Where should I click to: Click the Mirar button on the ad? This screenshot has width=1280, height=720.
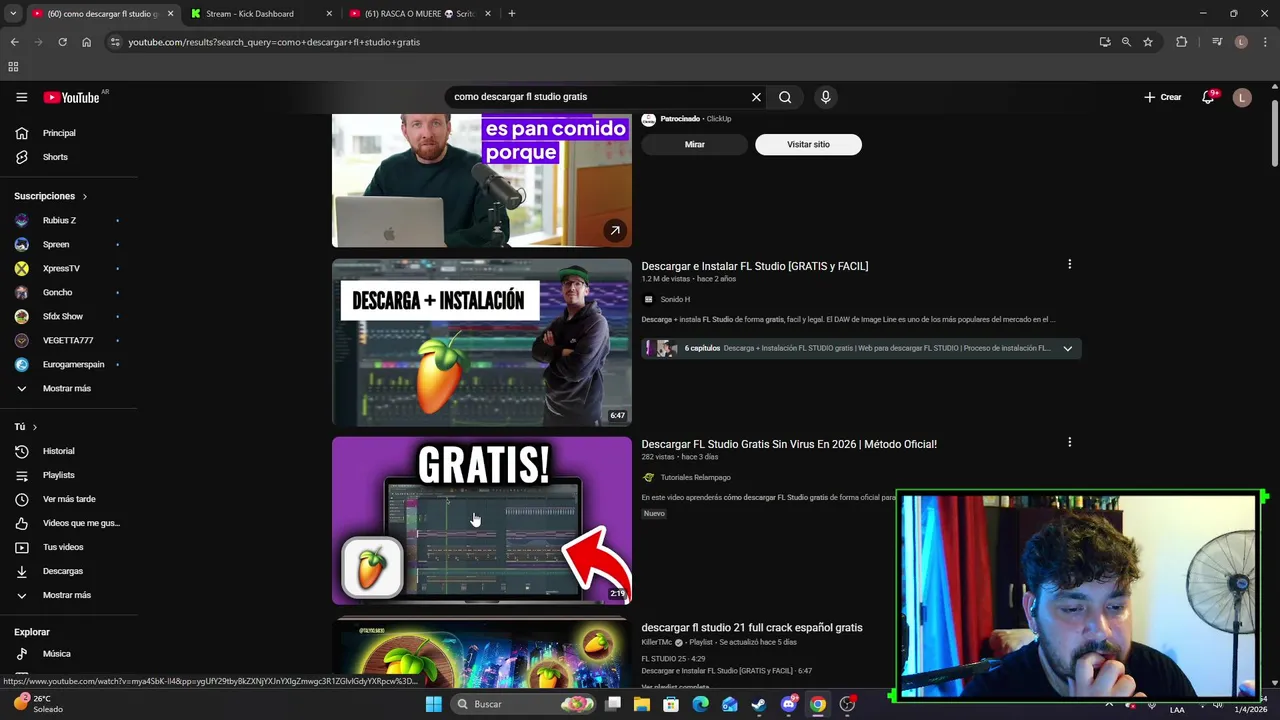pyautogui.click(x=694, y=145)
